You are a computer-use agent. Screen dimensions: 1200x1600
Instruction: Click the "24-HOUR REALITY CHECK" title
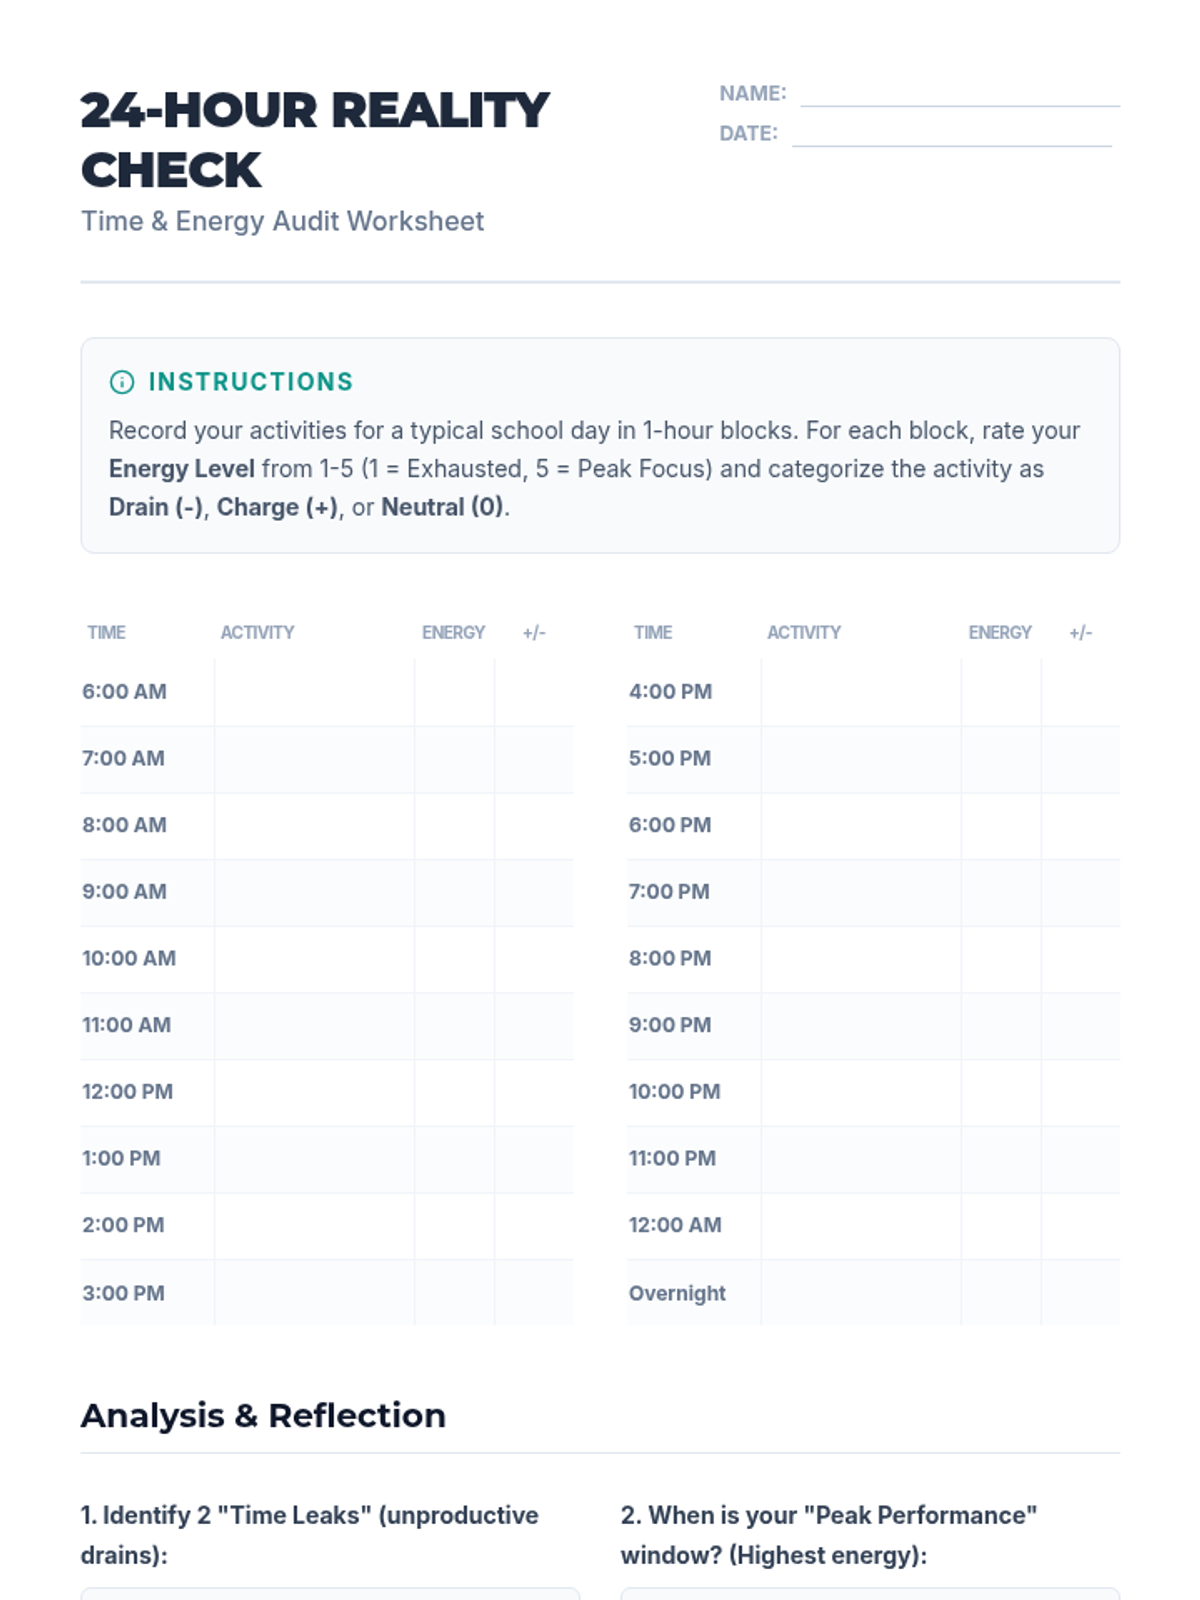point(314,140)
